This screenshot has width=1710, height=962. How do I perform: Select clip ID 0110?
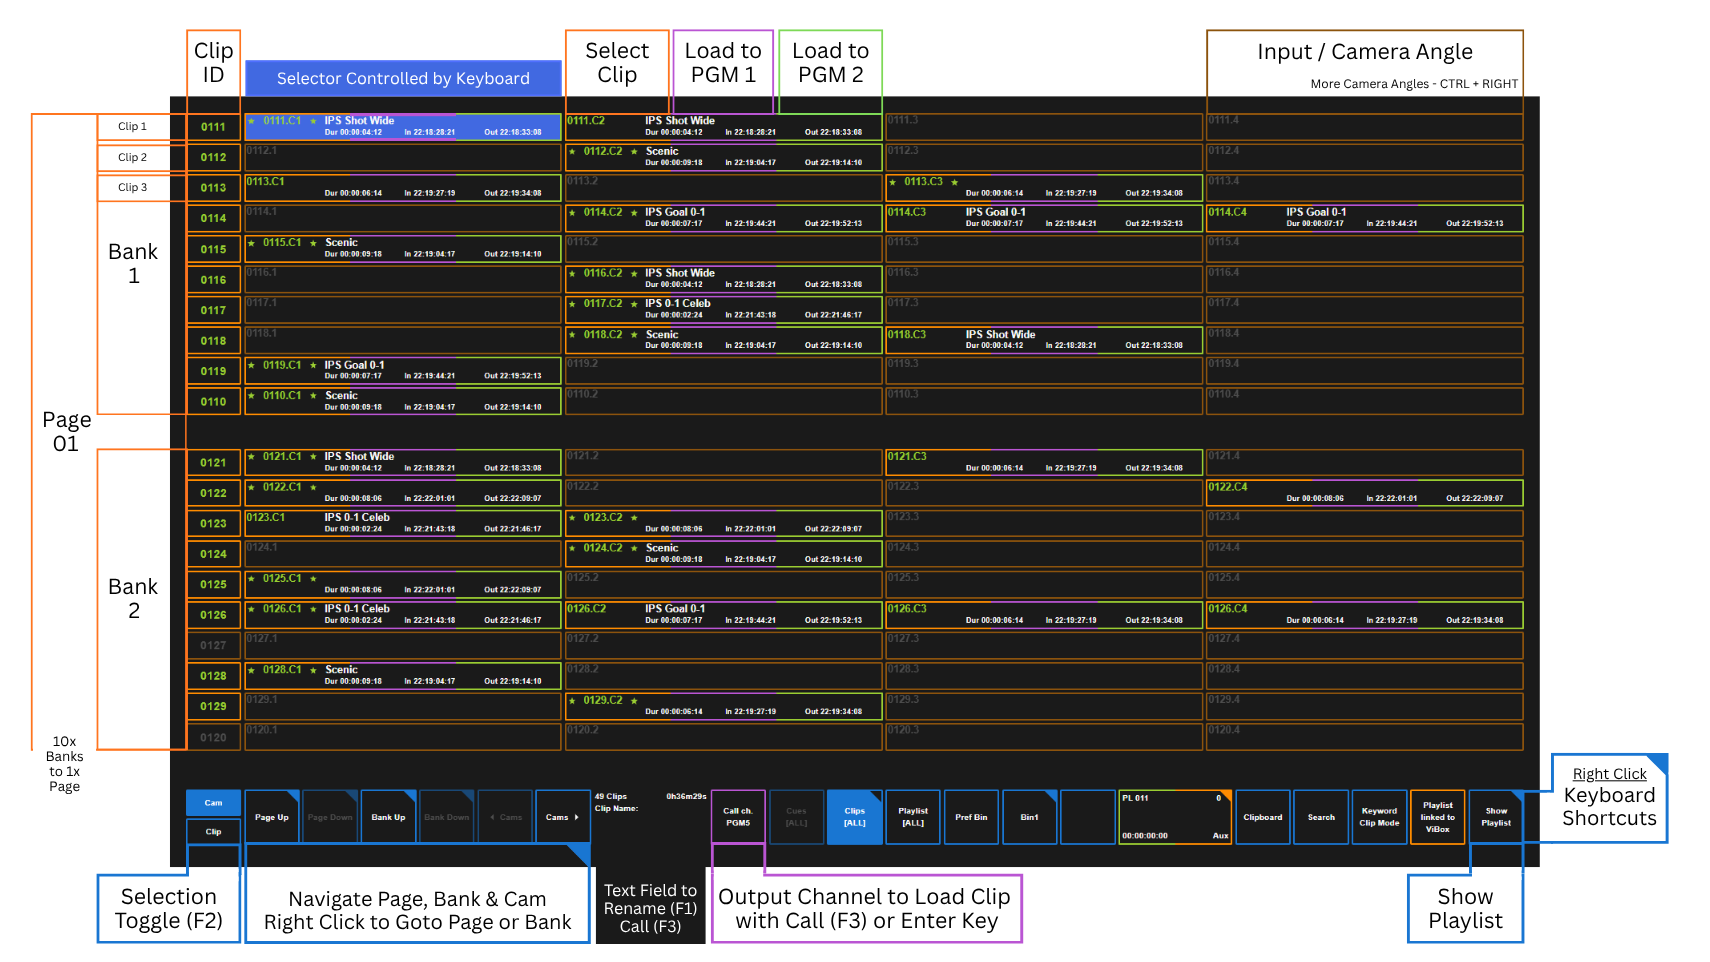(x=213, y=401)
